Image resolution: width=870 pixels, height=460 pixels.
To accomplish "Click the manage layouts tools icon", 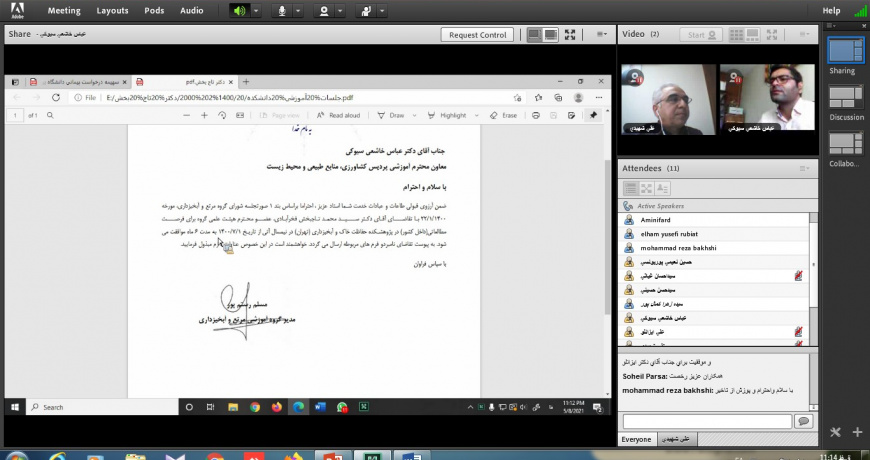I will [836, 432].
